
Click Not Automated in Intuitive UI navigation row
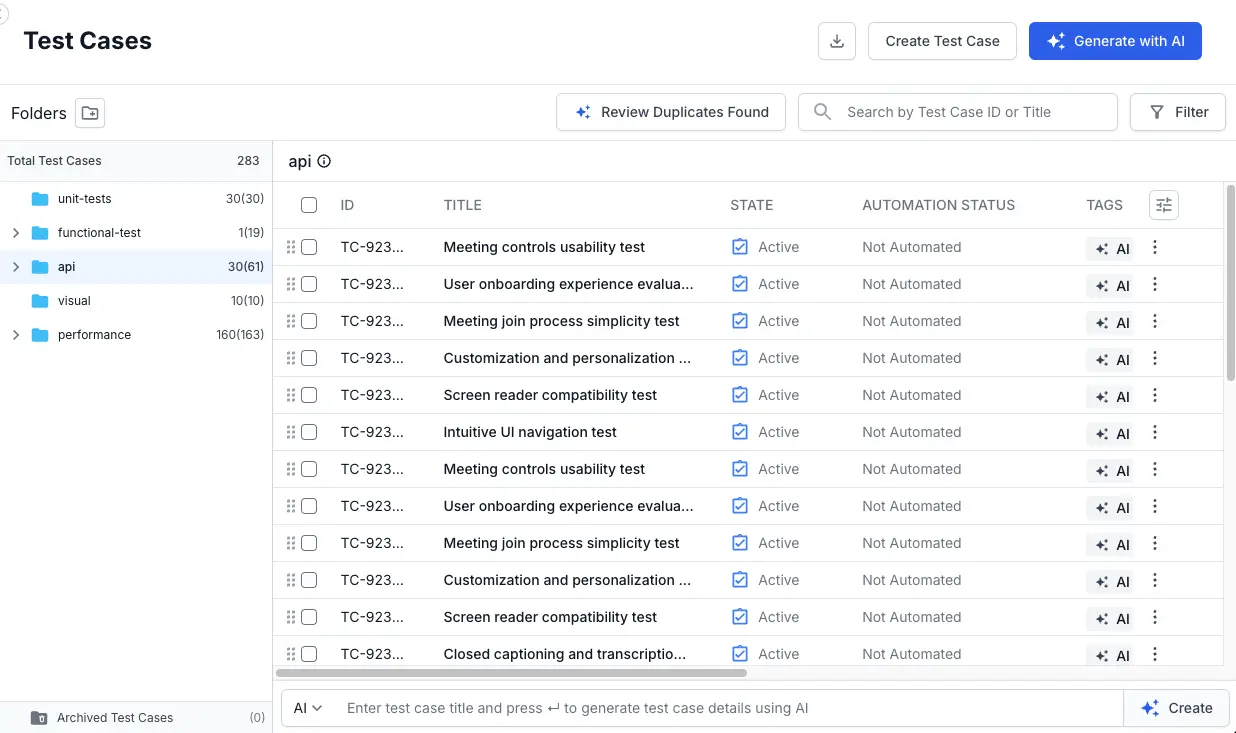pyautogui.click(x=912, y=432)
